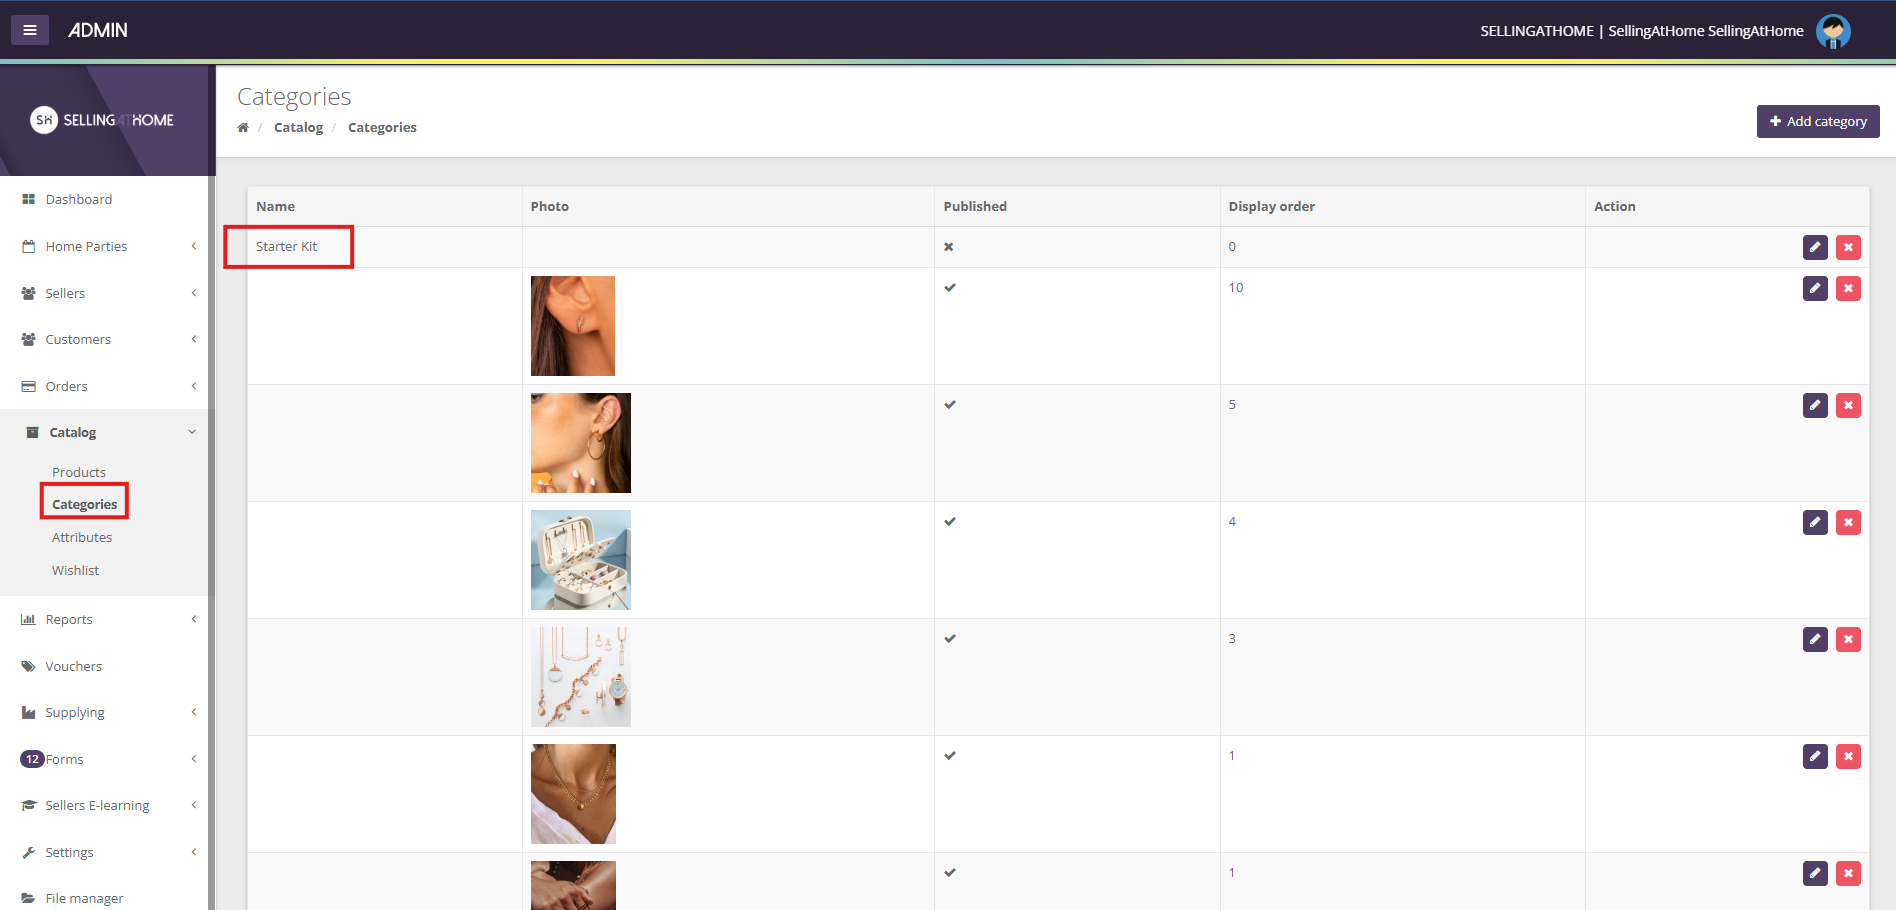Open the Vouchers page
Screen dimensions: 1896x910
(x=73, y=666)
